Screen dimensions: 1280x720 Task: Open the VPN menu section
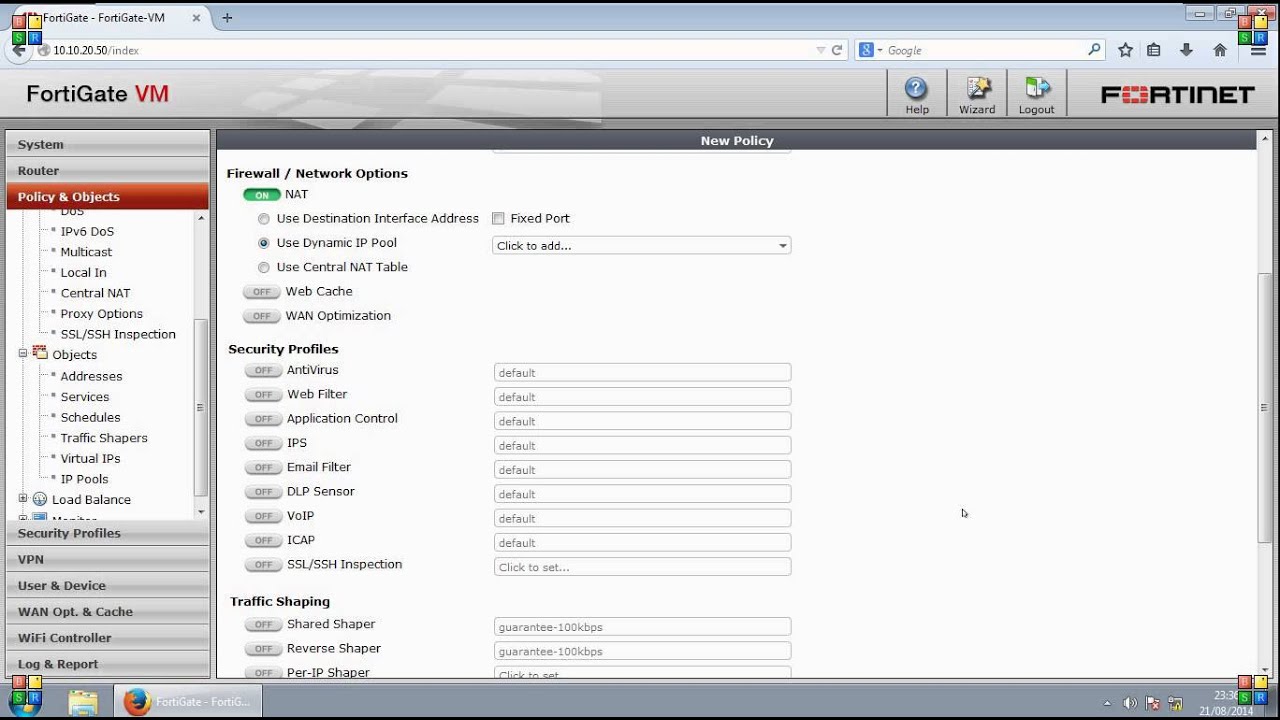108,559
